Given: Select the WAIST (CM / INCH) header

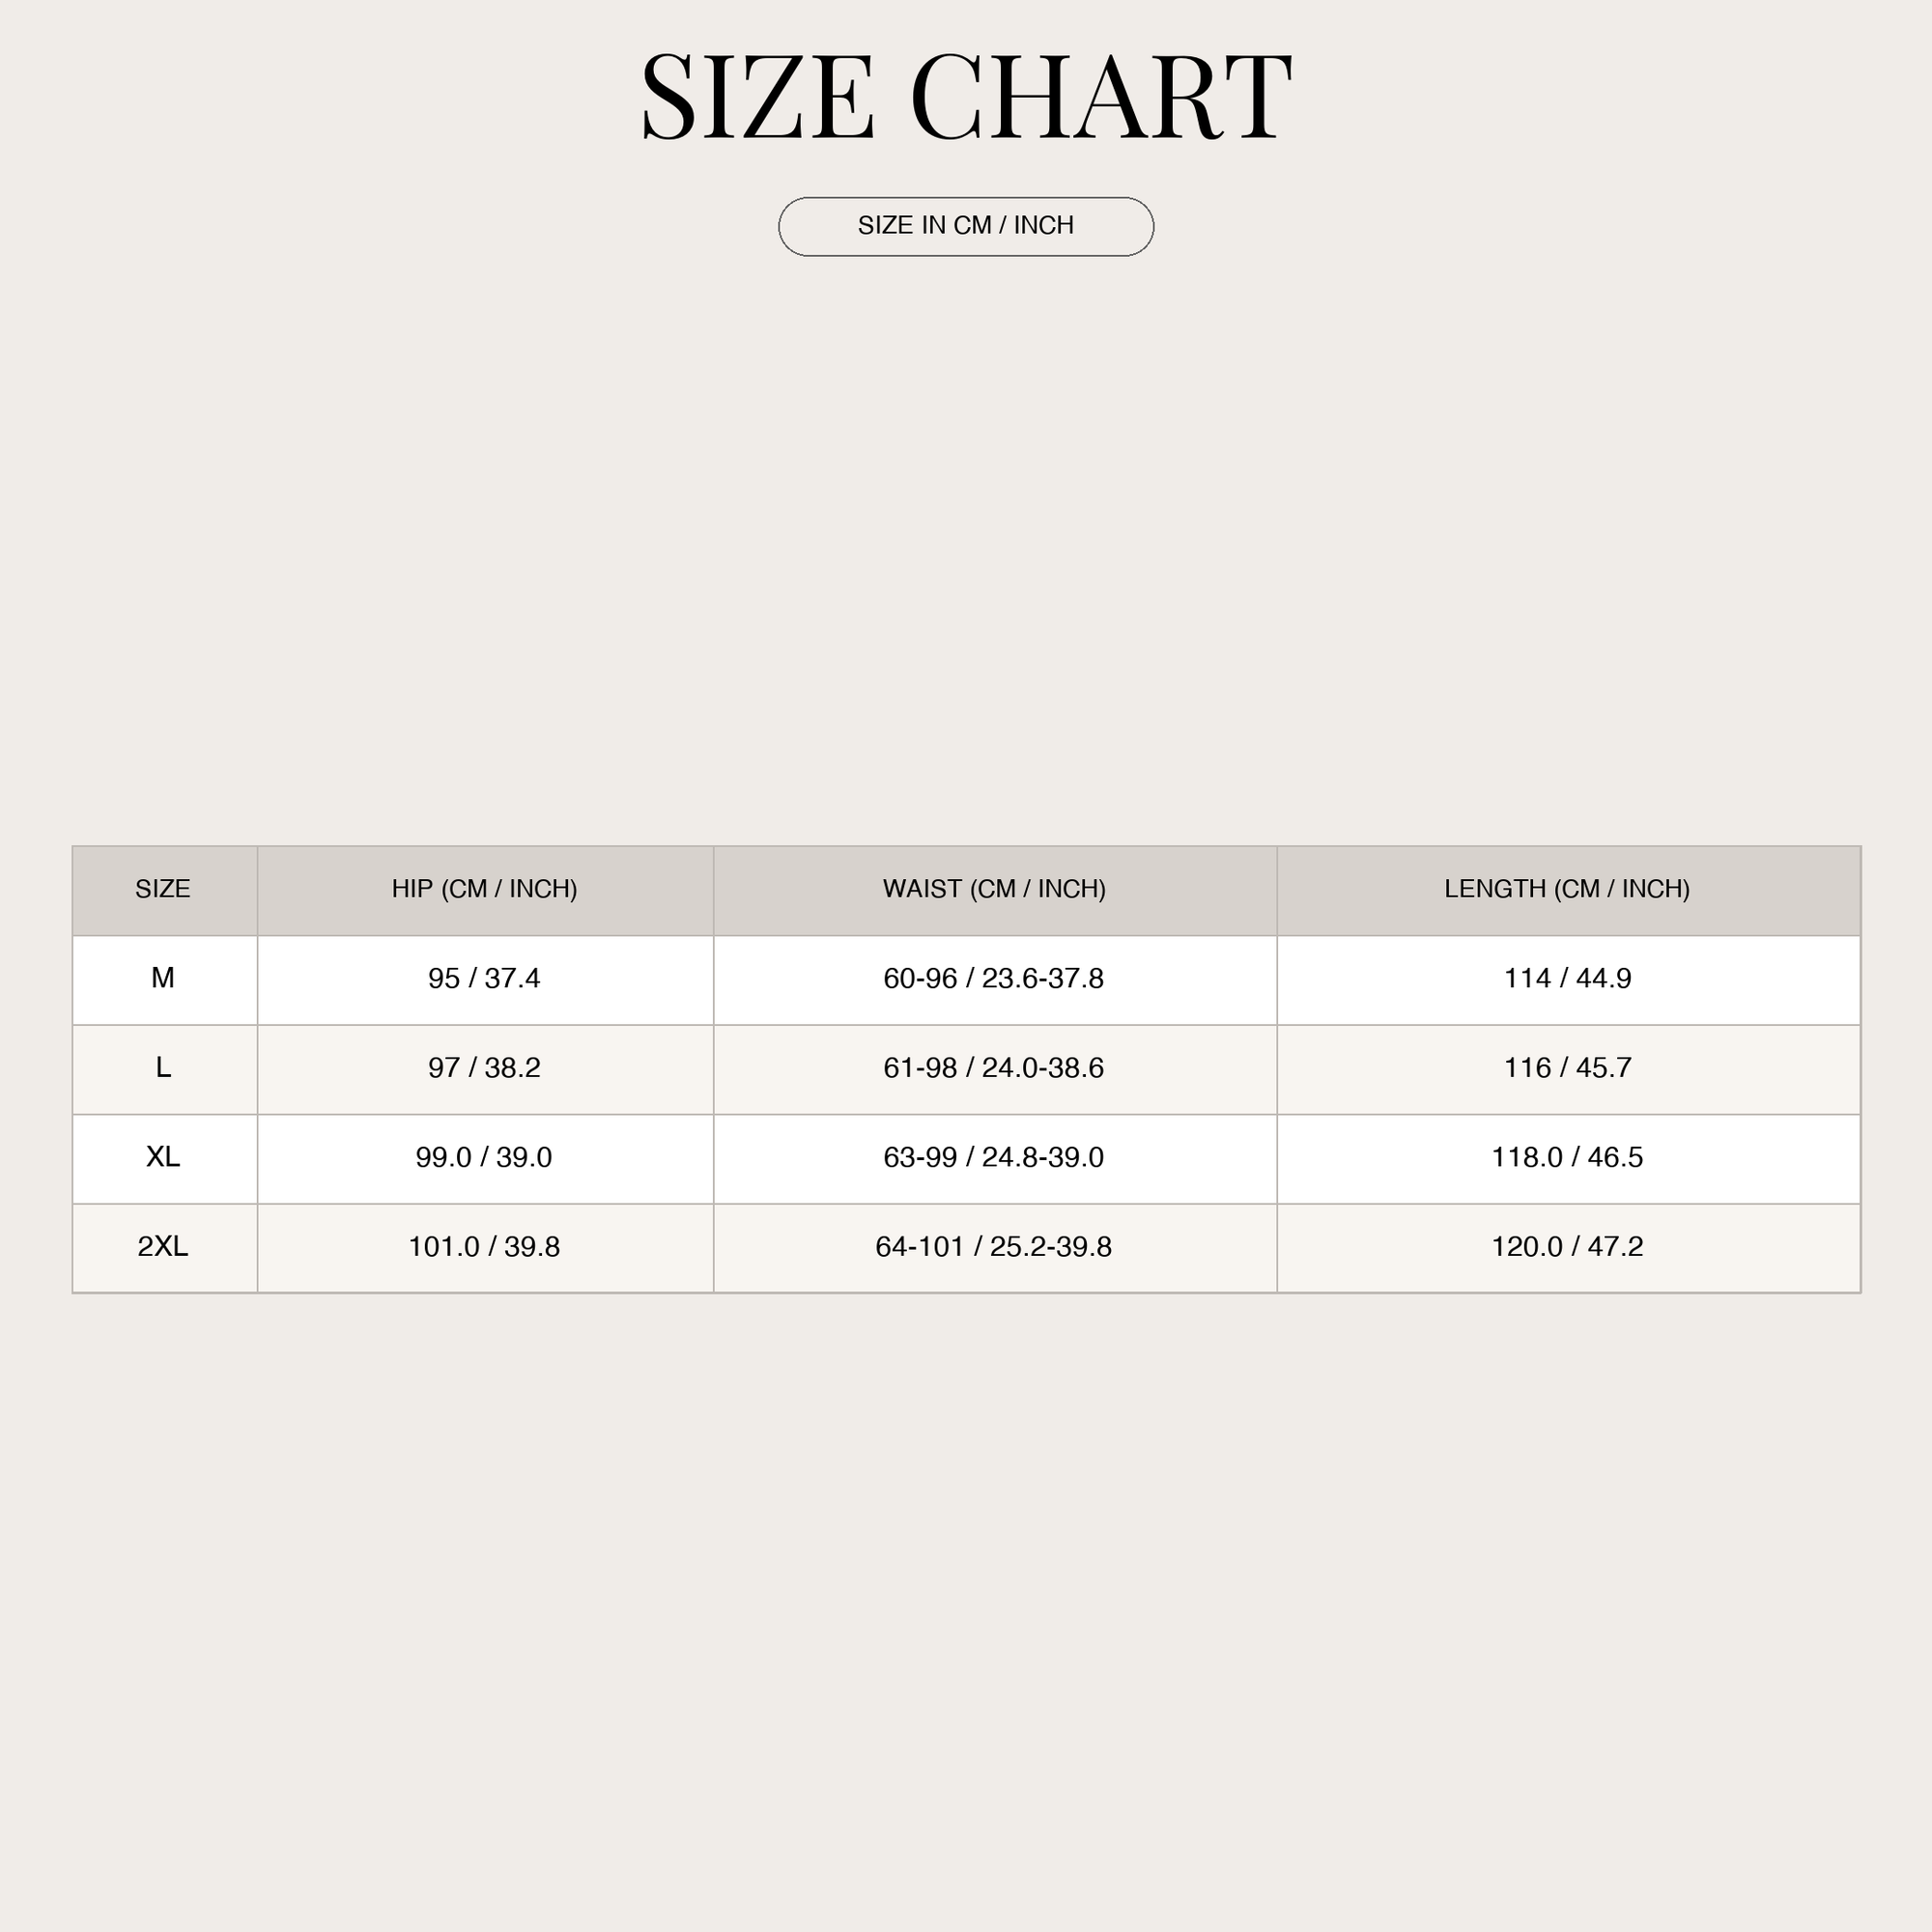Looking at the screenshot, I should (x=994, y=889).
